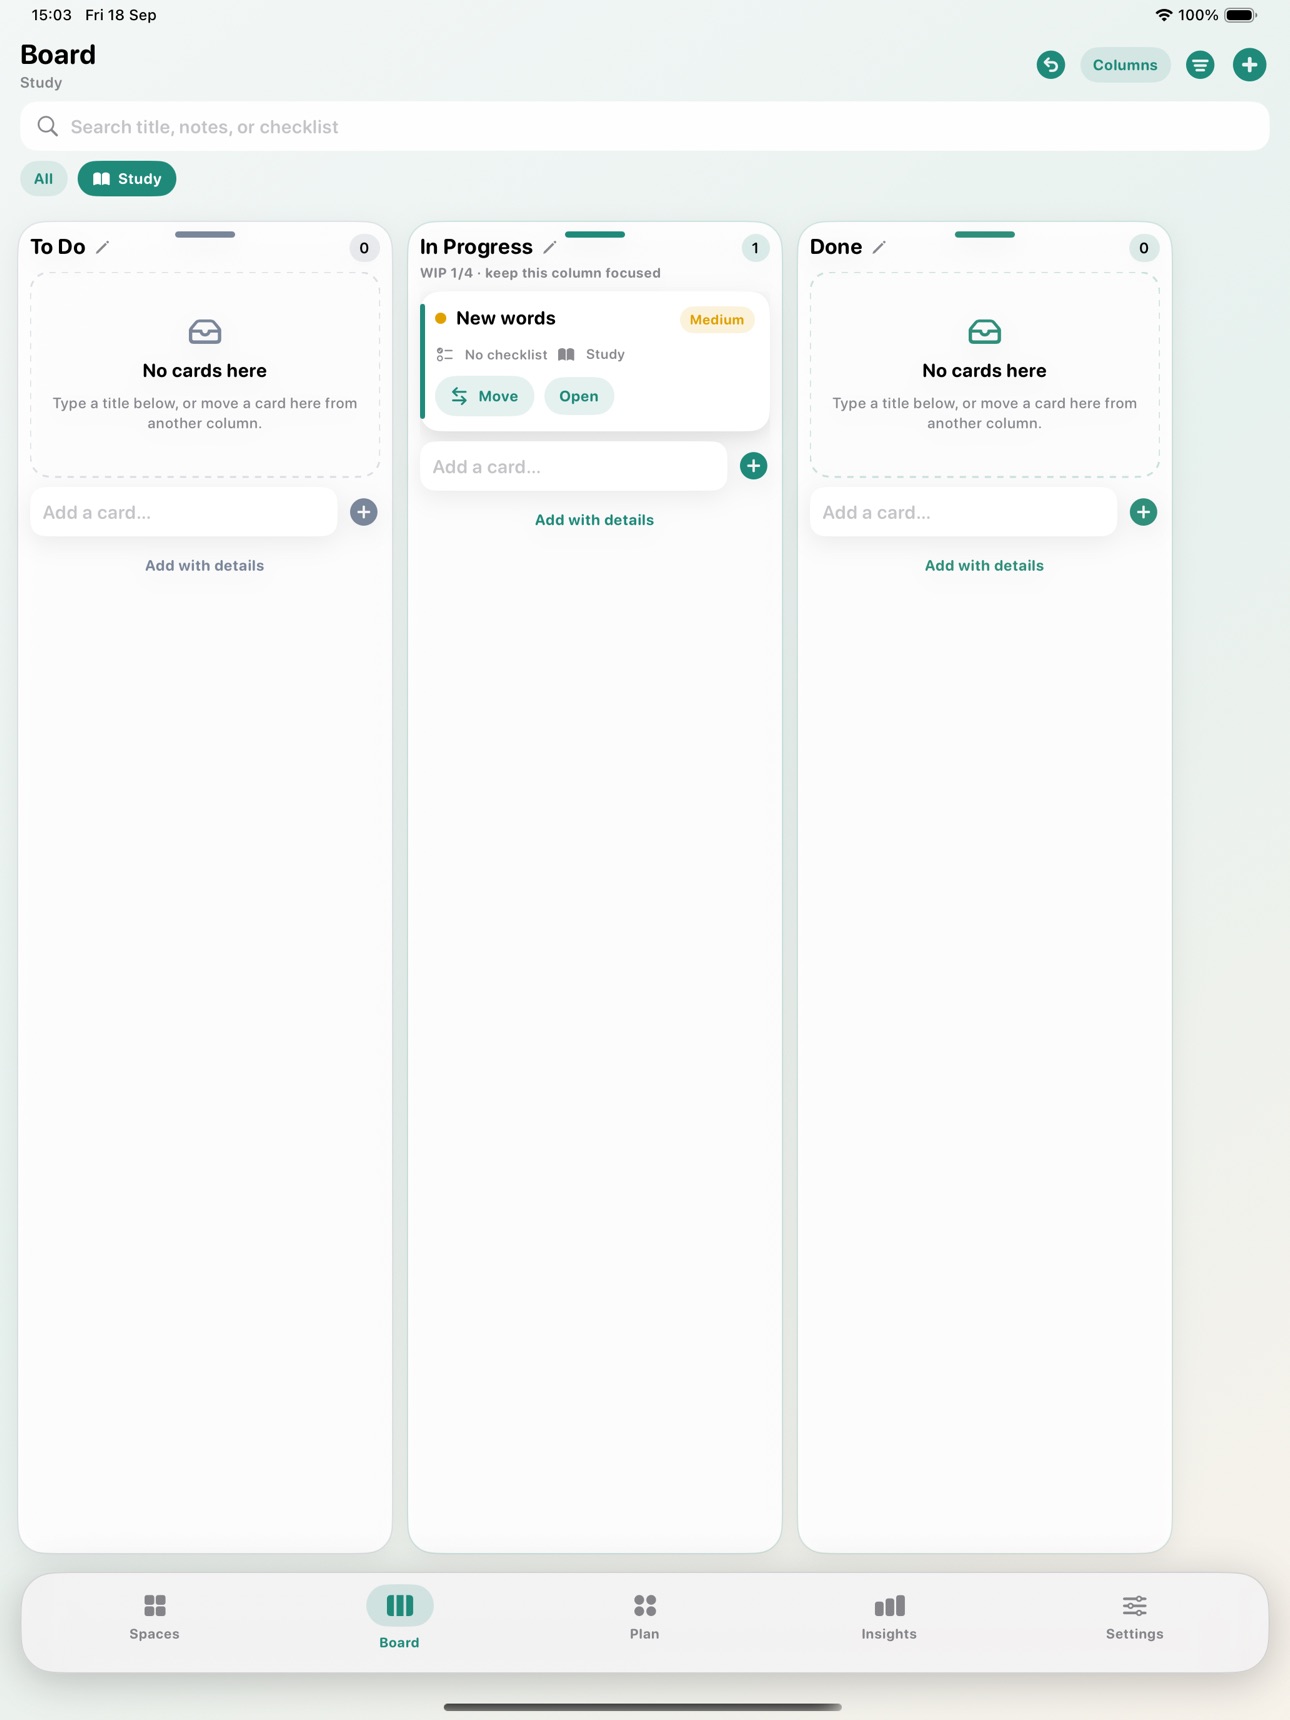Edit the In Progress column name pencil
This screenshot has height=1720, width=1290.
(x=550, y=247)
